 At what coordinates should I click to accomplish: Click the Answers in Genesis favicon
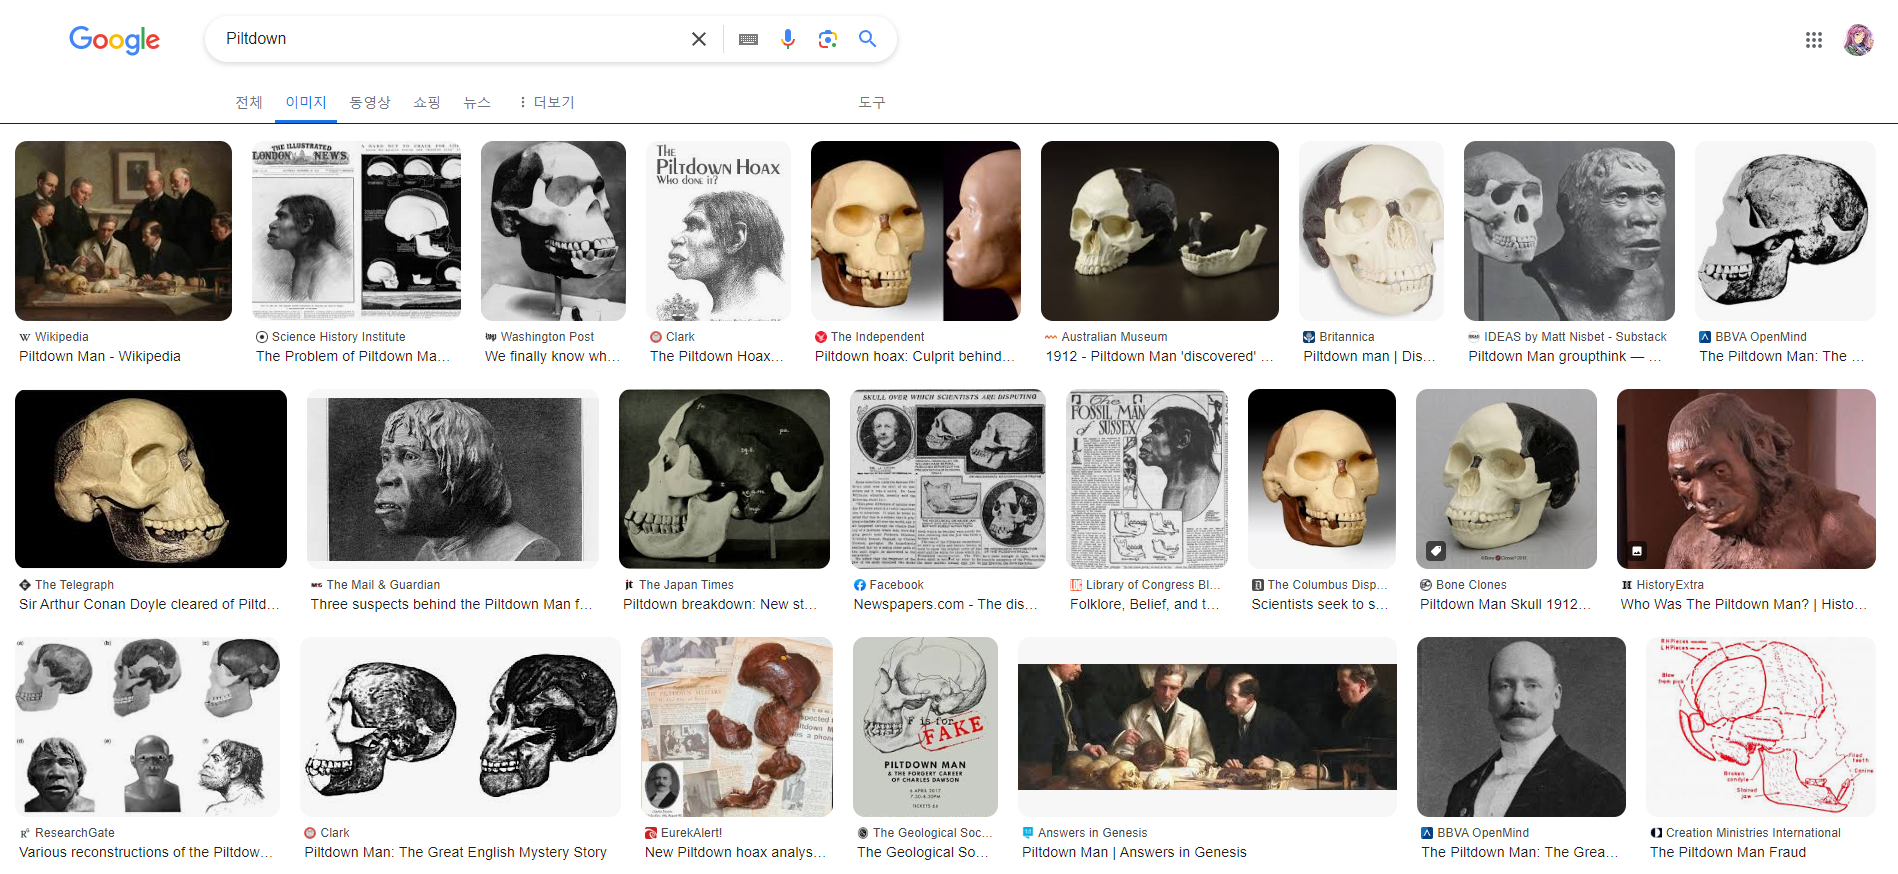tap(1028, 833)
